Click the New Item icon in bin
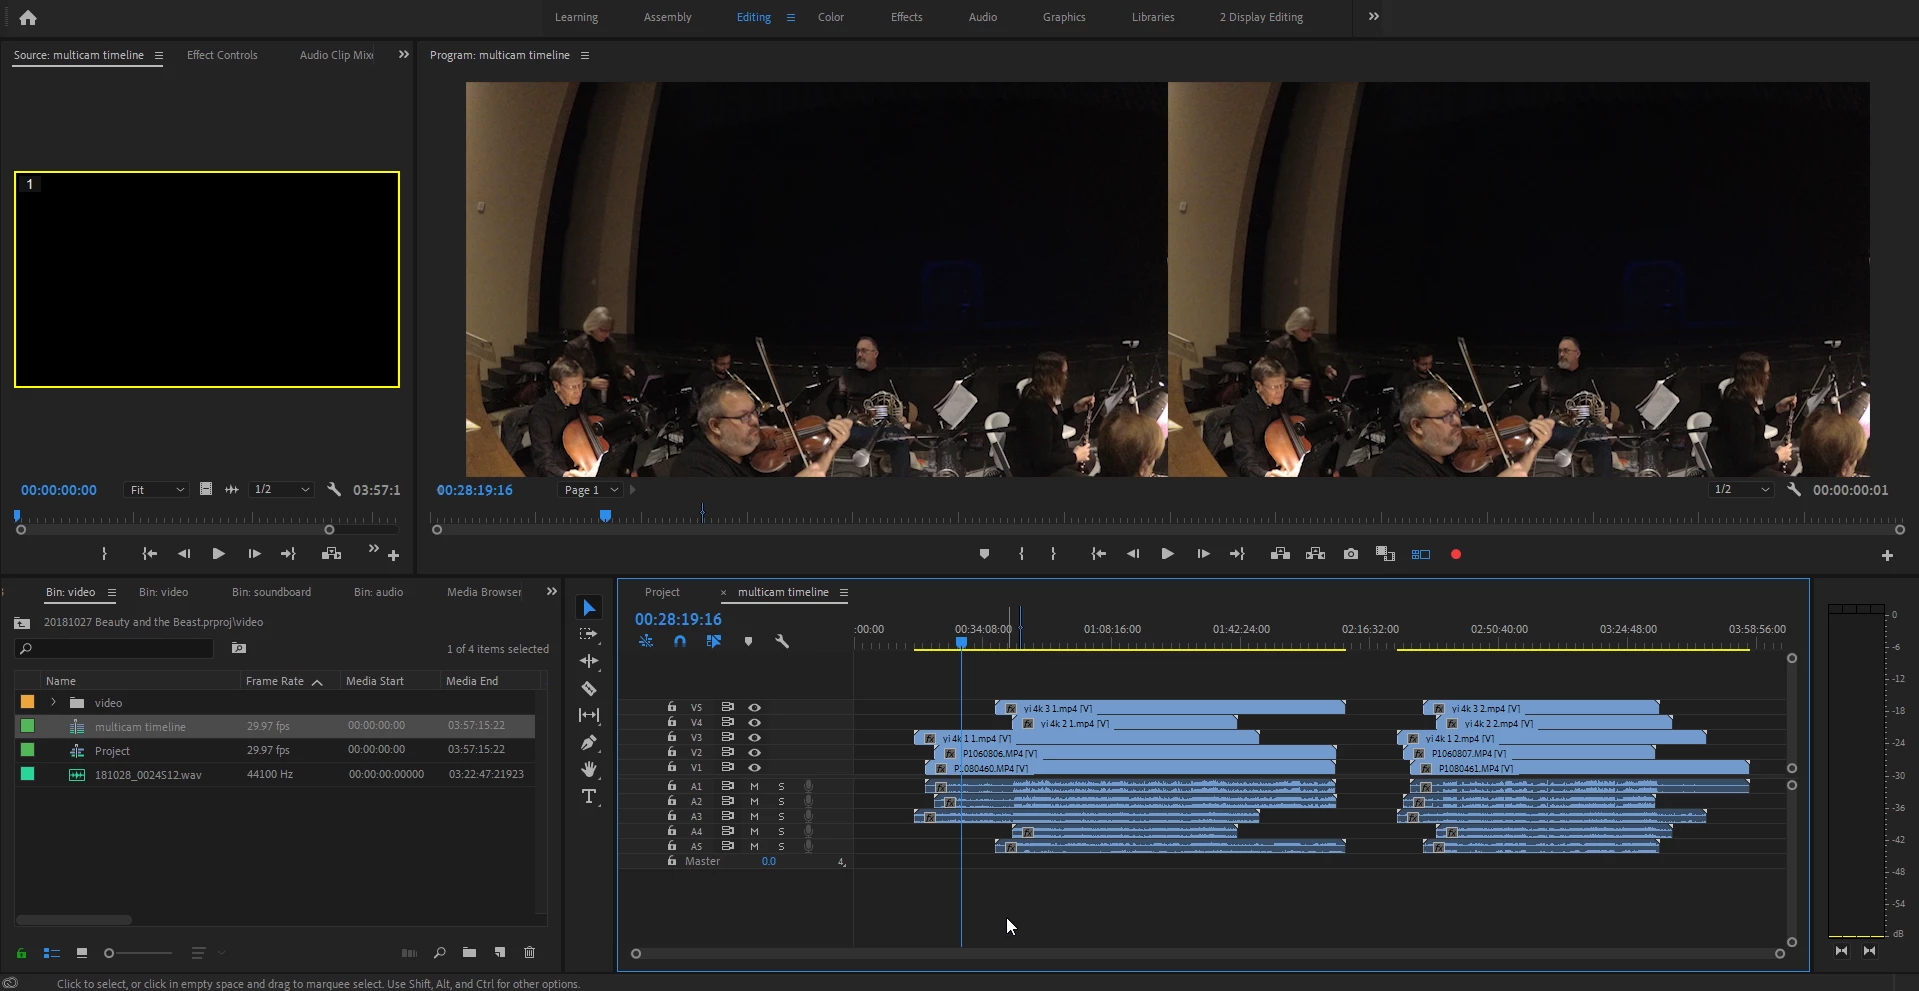Viewport: 1919px width, 991px height. pyautogui.click(x=499, y=952)
